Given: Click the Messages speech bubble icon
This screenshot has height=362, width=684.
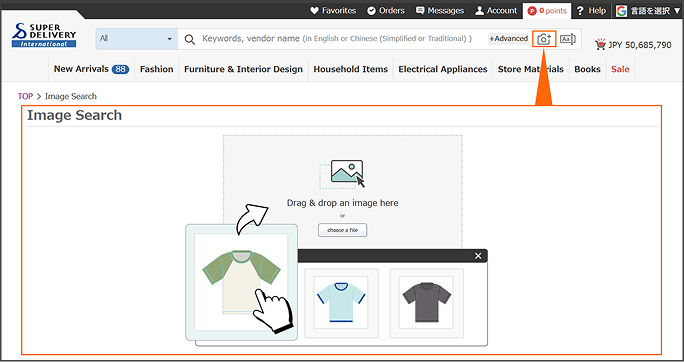Looking at the screenshot, I should point(420,10).
